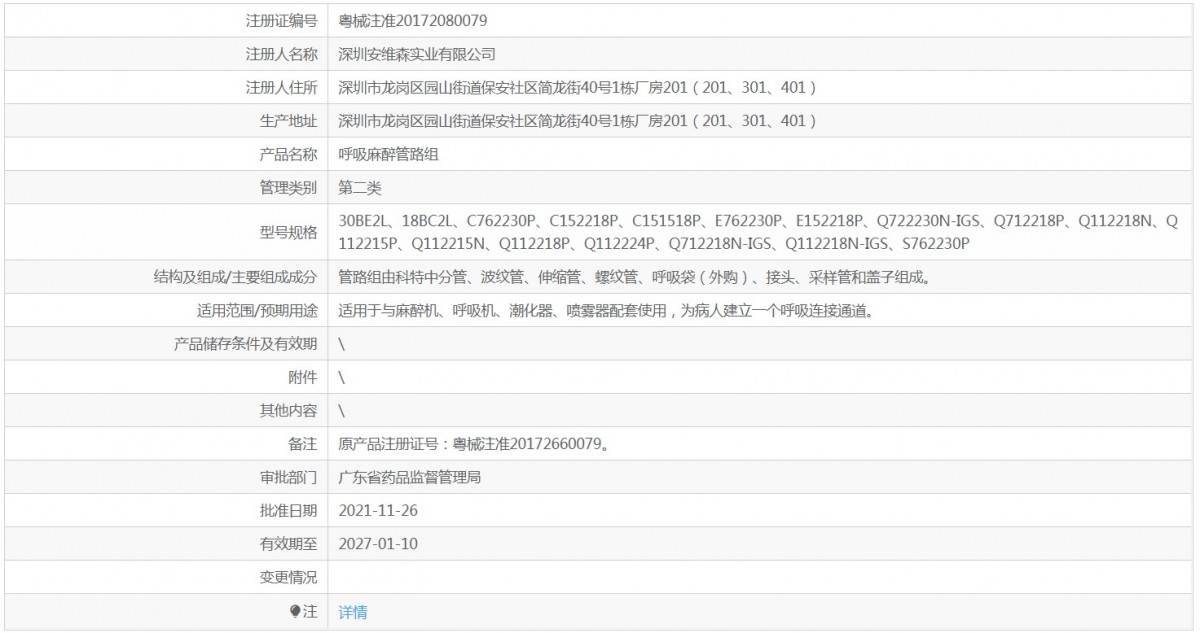Select the text beginning 适用于与麻醉机

609,310
